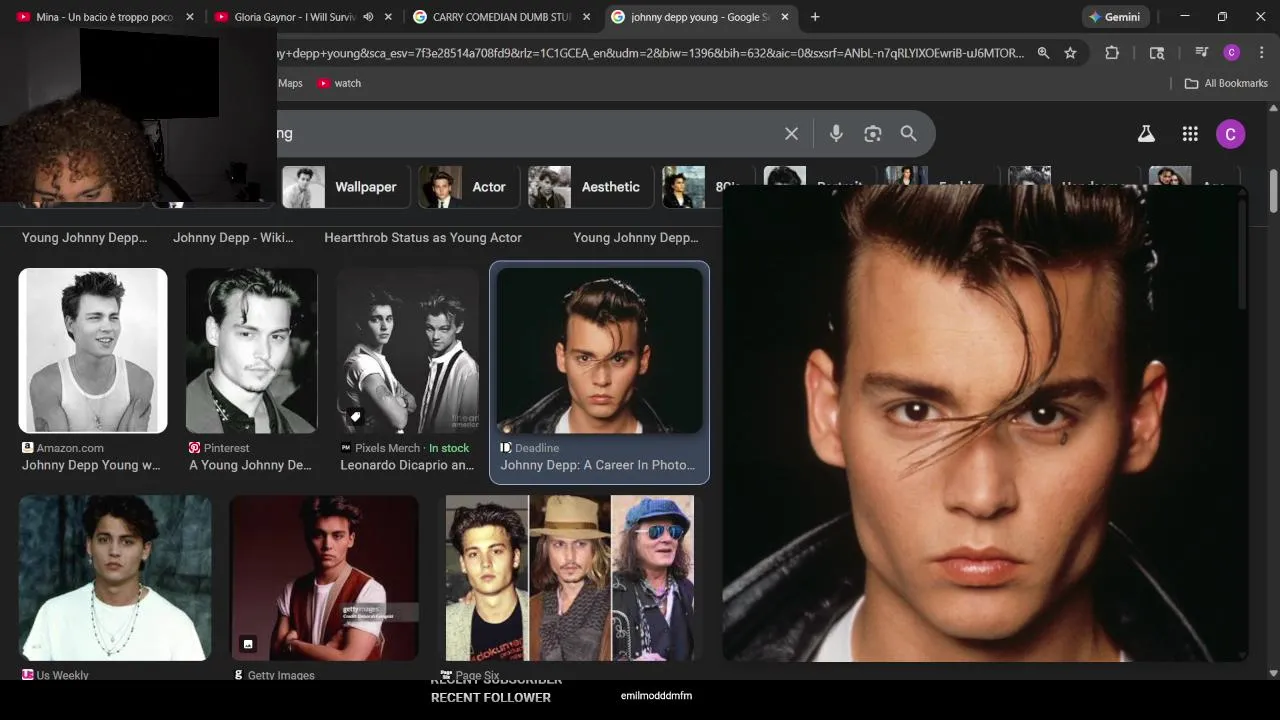Close the CARRY COMEDIAN tab
This screenshot has height=720, width=1280.
(586, 17)
